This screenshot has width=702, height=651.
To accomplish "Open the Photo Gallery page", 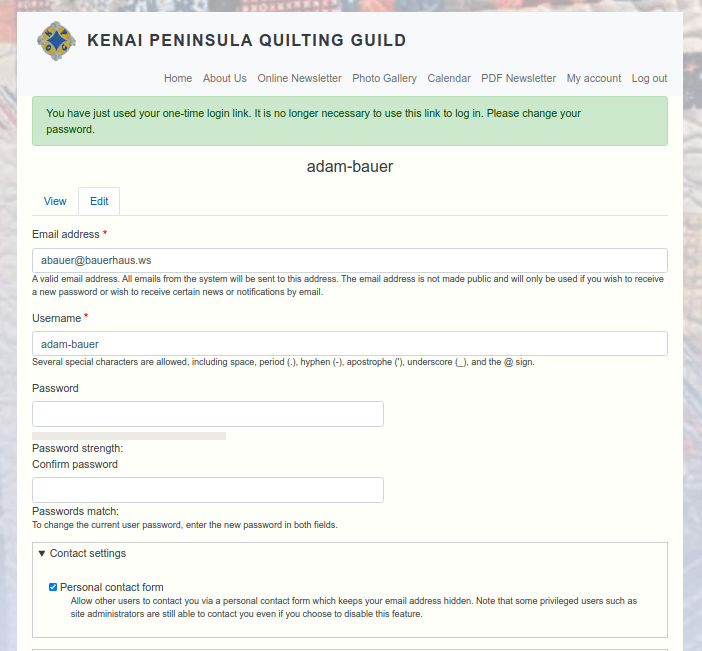I will 384,78.
